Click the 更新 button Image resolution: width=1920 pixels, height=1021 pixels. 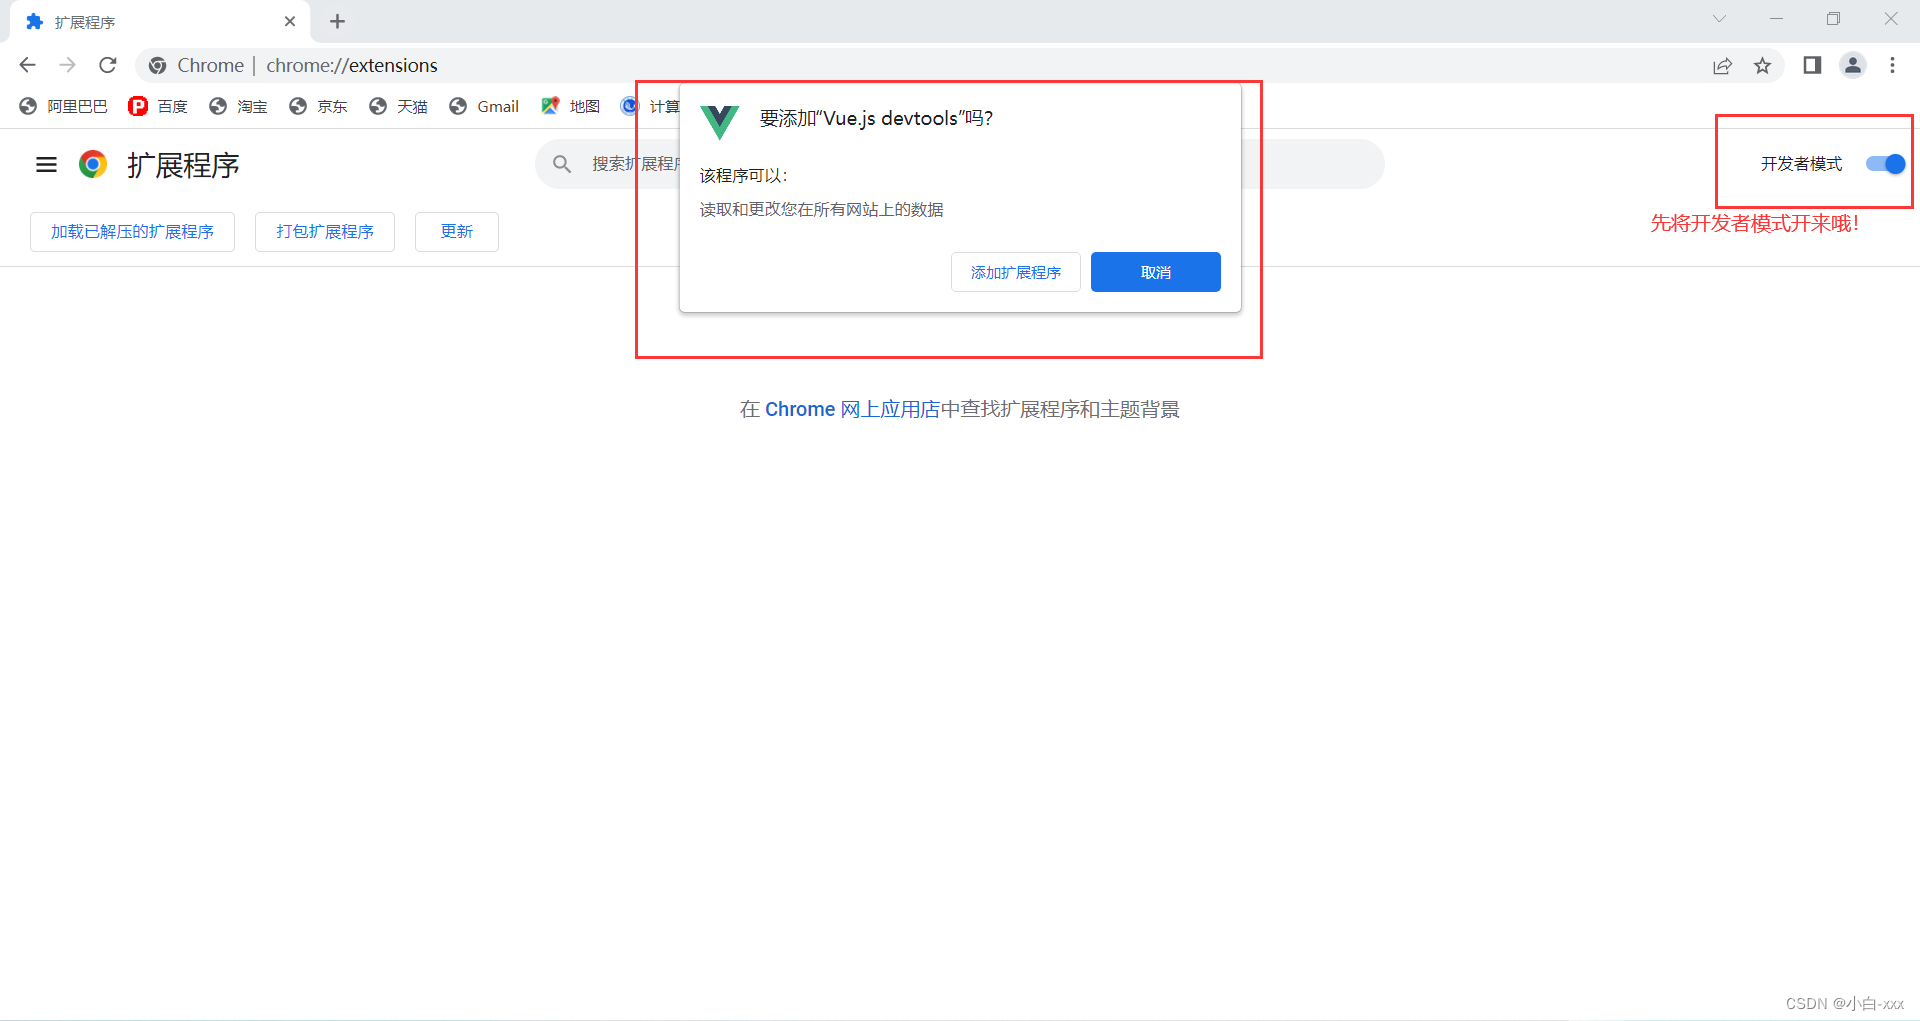pyautogui.click(x=457, y=232)
